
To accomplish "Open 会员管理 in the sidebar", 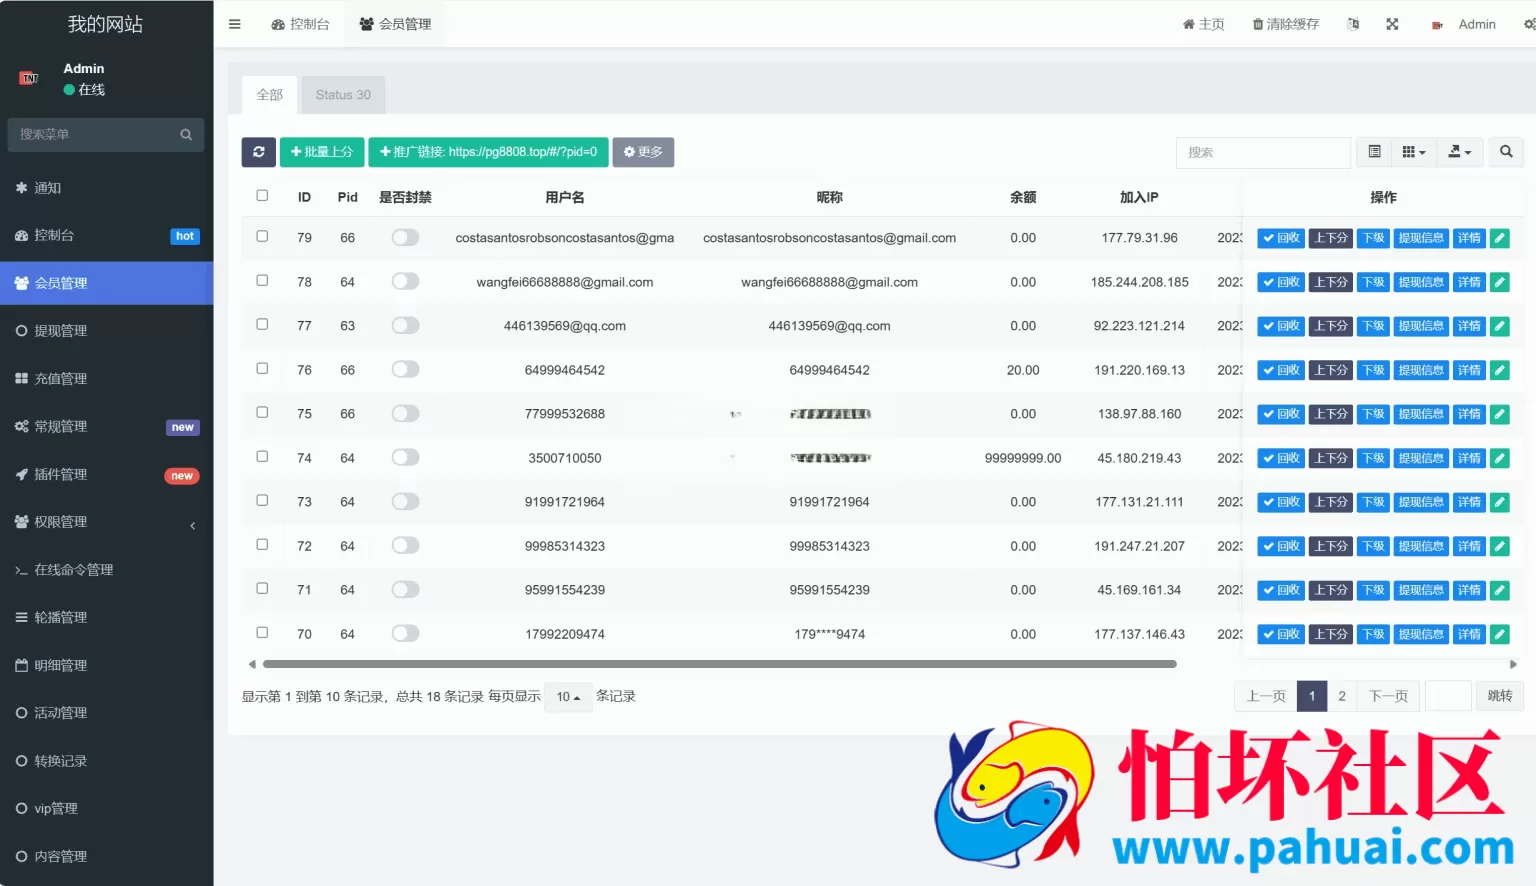I will 106,284.
